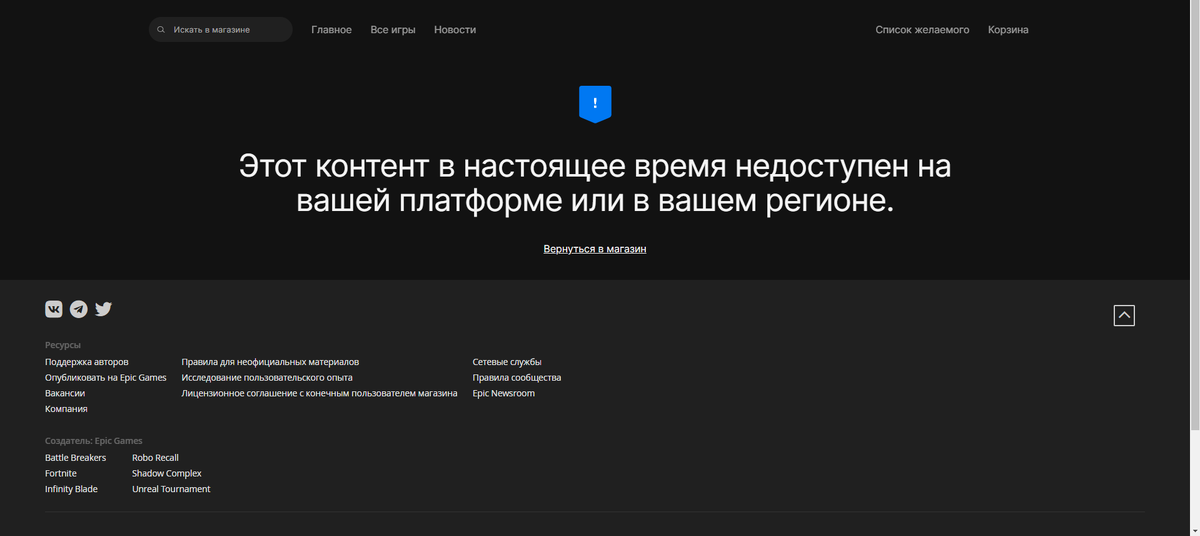Open Опубликовать на Epic Games link
Image resolution: width=1200 pixels, height=536 pixels.
(106, 378)
